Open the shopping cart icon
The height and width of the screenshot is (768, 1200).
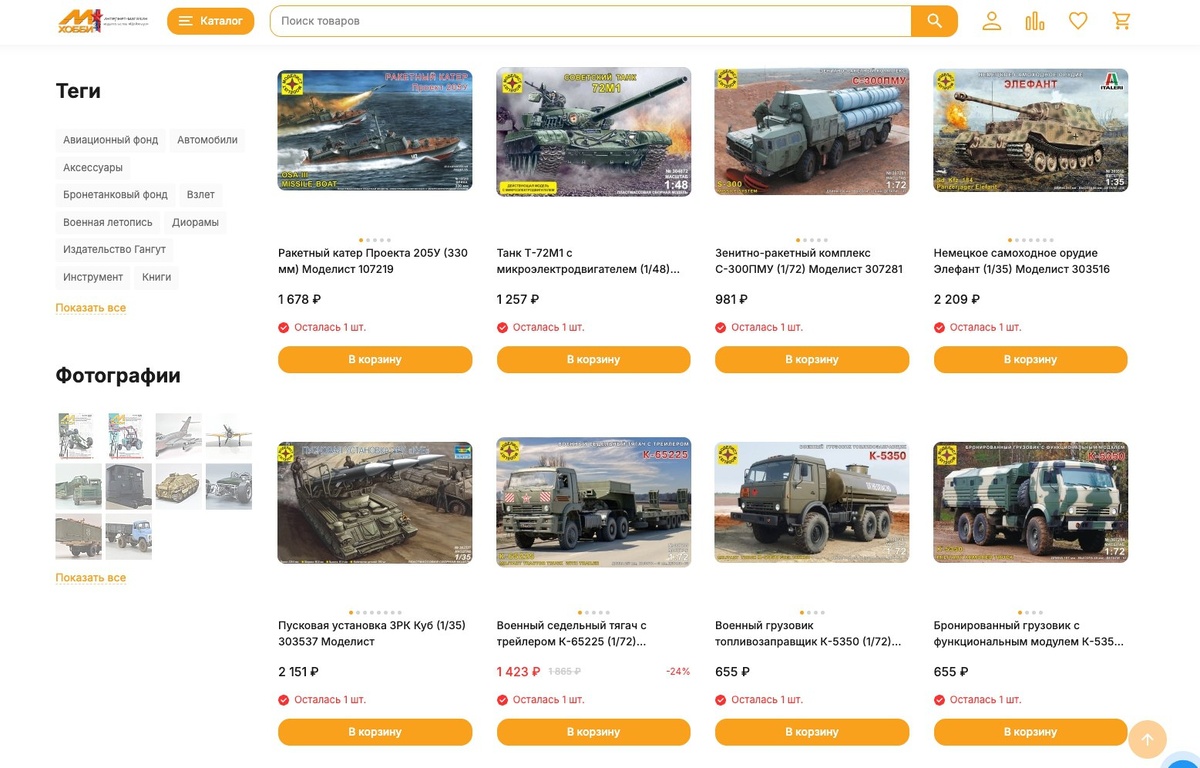(x=1122, y=21)
